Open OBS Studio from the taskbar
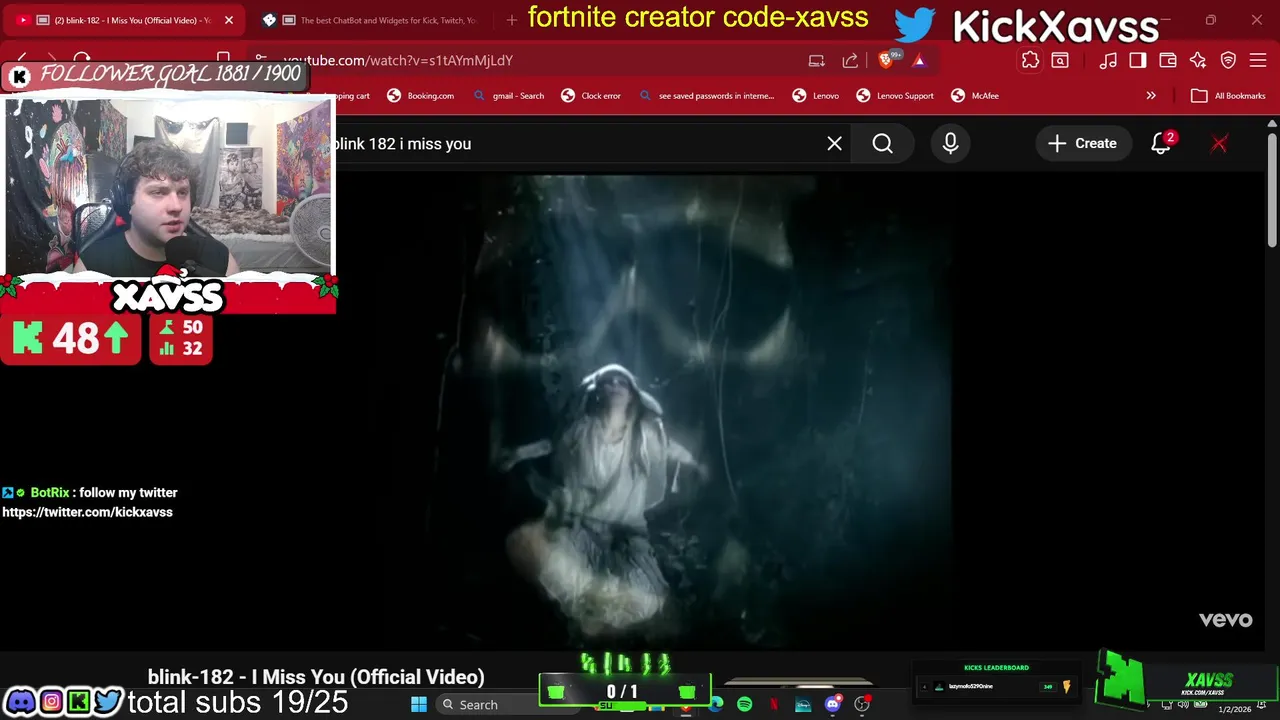Screen dimensions: 1280x720 tap(862, 704)
